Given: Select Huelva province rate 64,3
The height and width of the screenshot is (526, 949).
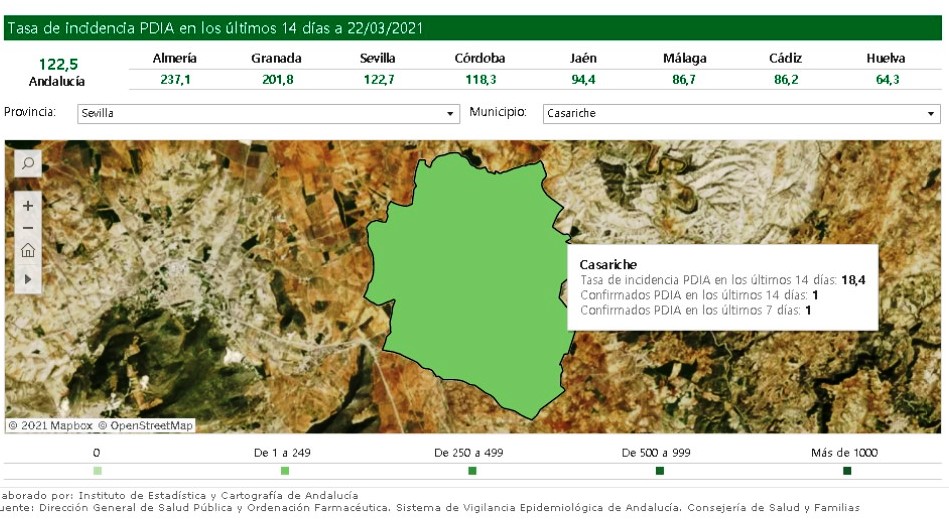Looking at the screenshot, I should (x=885, y=80).
